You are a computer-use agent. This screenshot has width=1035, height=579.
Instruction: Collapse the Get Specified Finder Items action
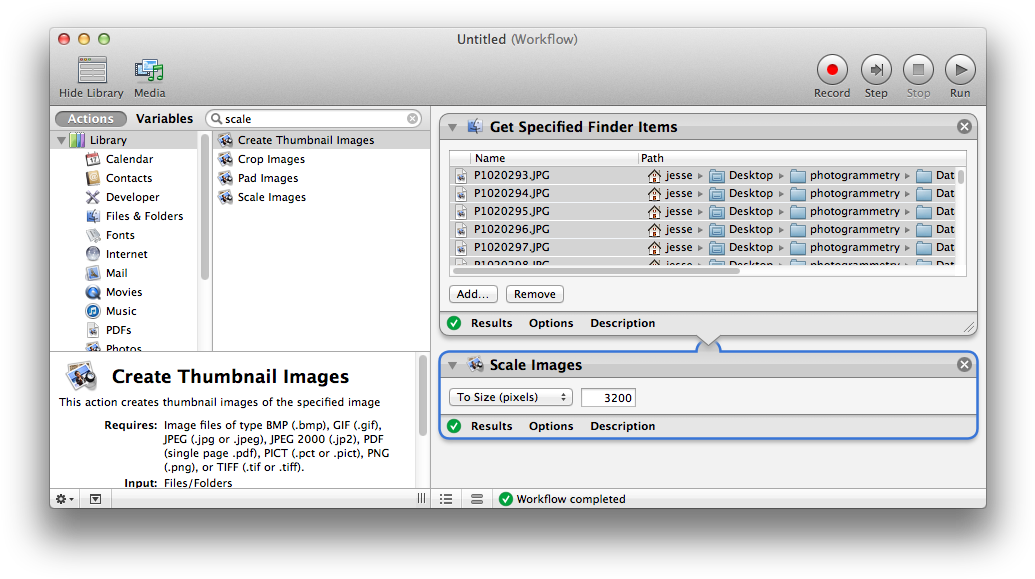(452, 127)
